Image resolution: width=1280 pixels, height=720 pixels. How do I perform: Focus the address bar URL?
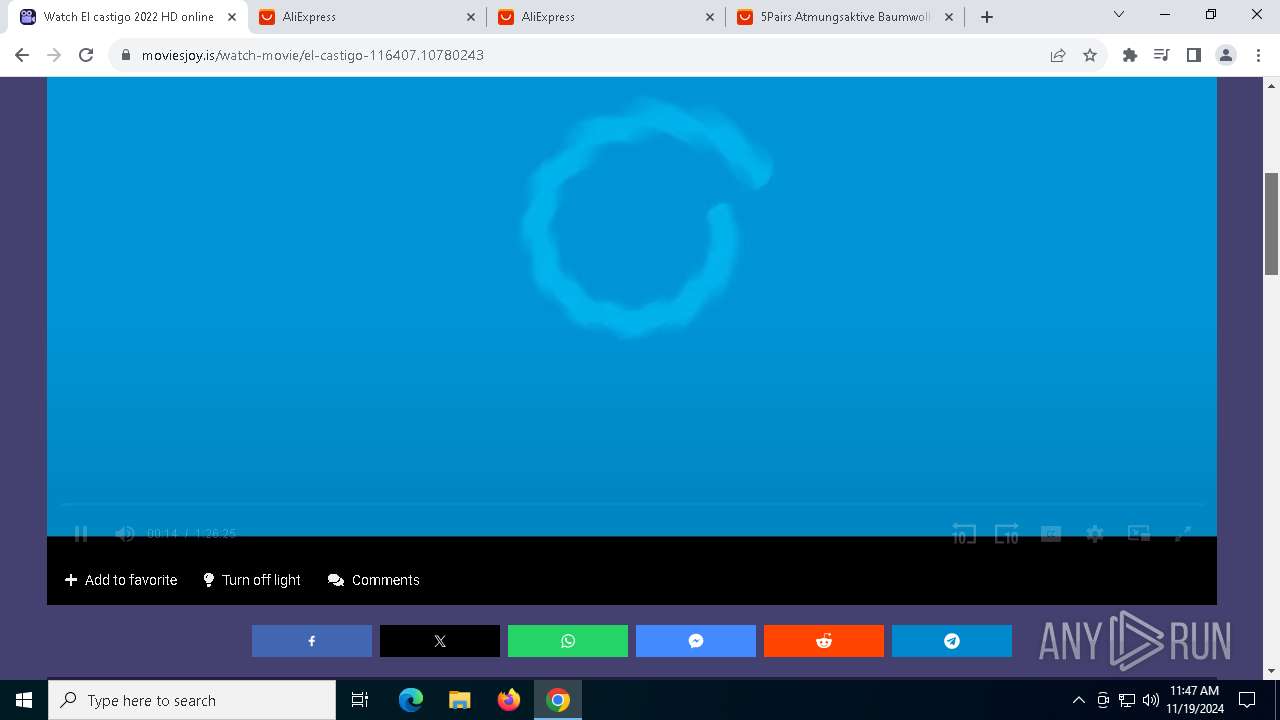[313, 55]
